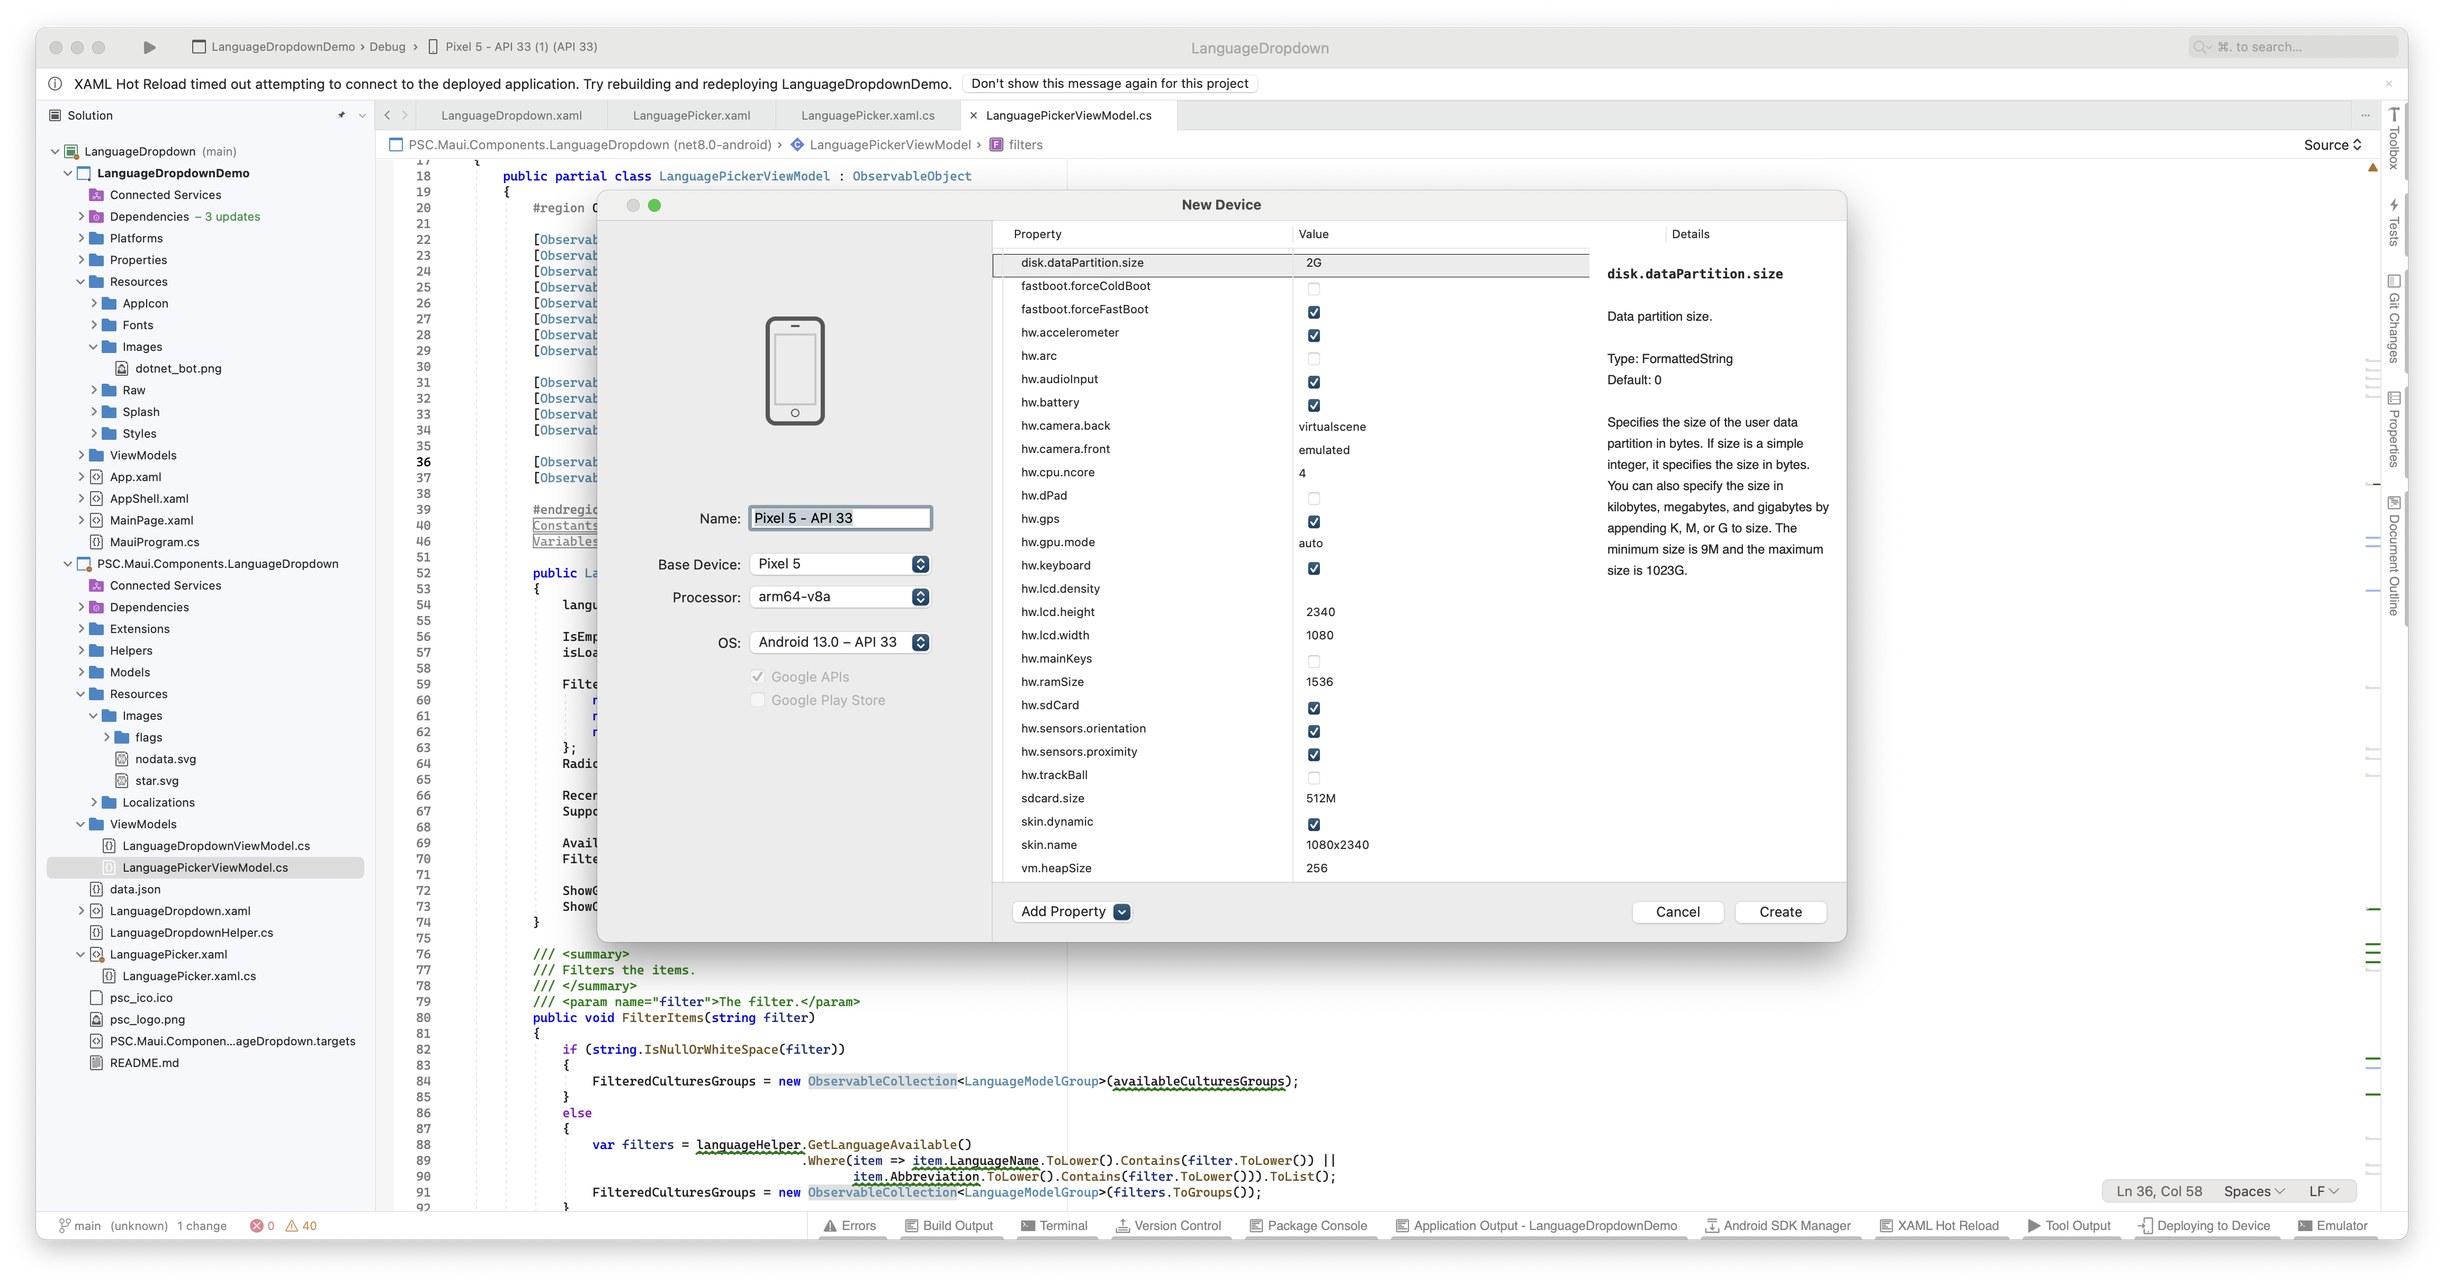Open the Git Changes side panel
Image resolution: width=2443 pixels, height=1284 pixels.
point(2394,318)
